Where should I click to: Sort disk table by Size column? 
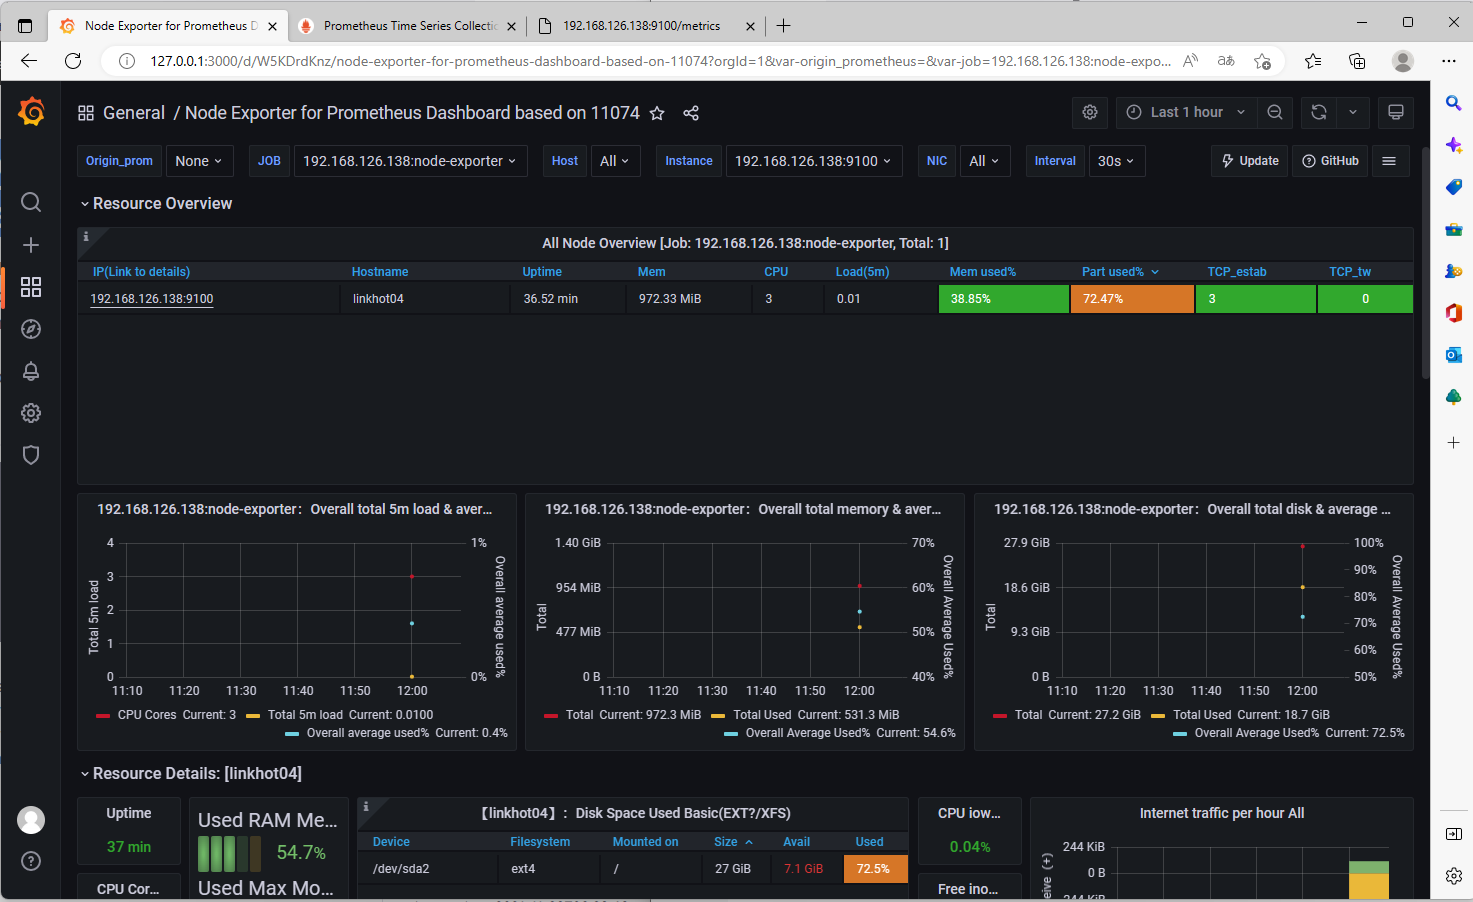point(733,842)
